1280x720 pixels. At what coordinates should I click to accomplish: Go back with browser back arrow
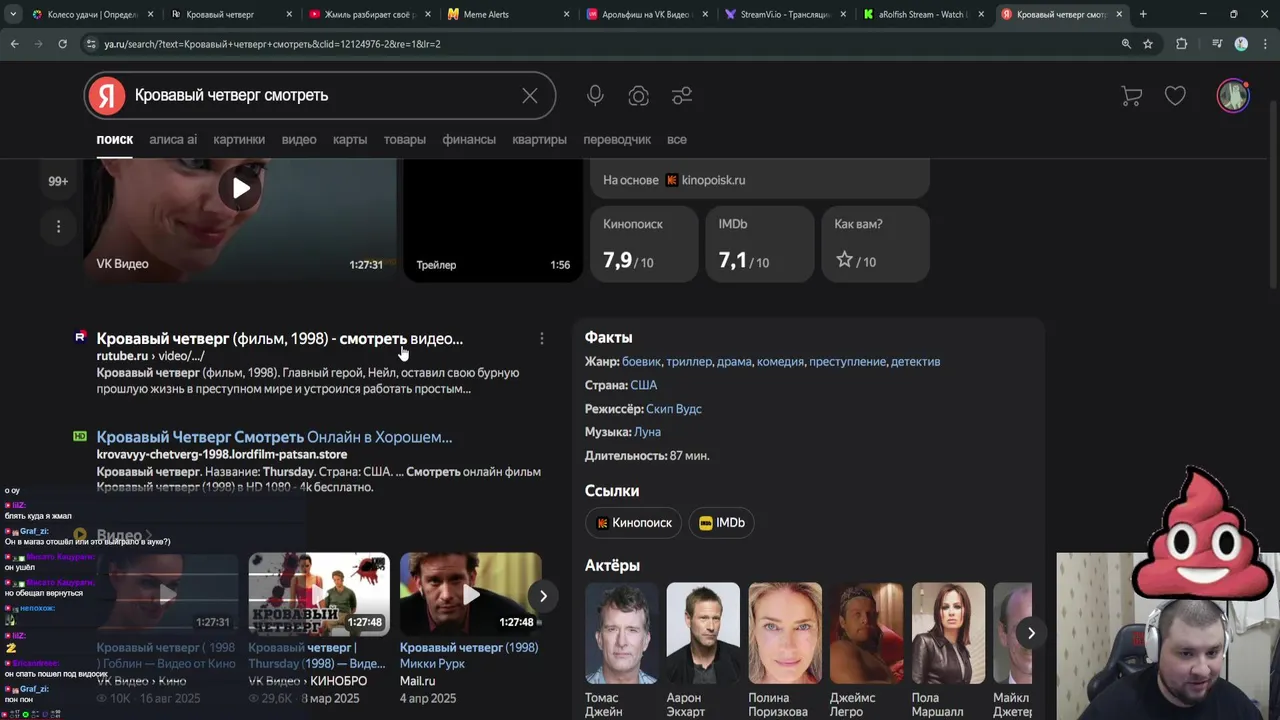14,44
